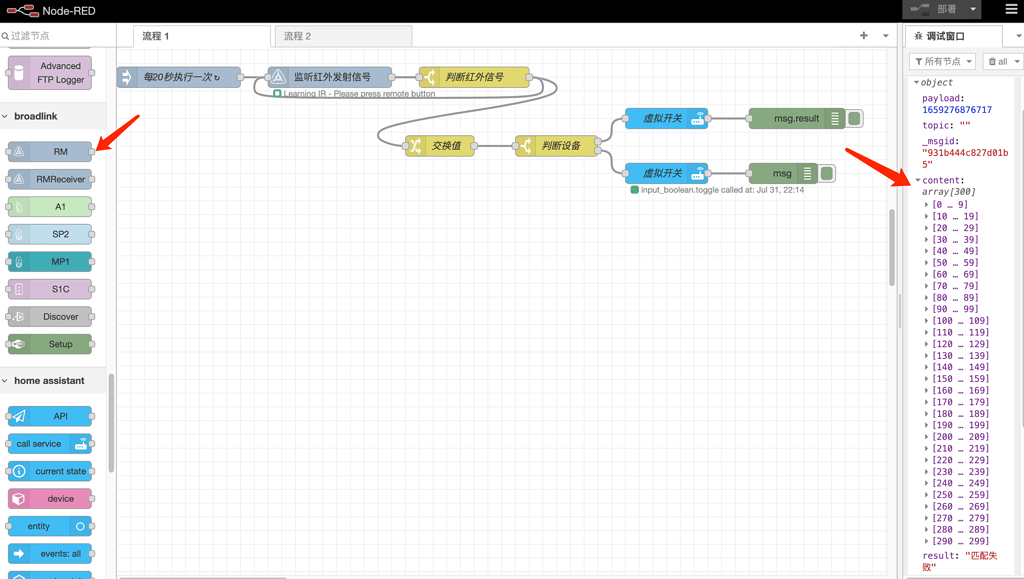1024x579 pixels.
Task: Click the 交换值 change node
Action: (440, 146)
